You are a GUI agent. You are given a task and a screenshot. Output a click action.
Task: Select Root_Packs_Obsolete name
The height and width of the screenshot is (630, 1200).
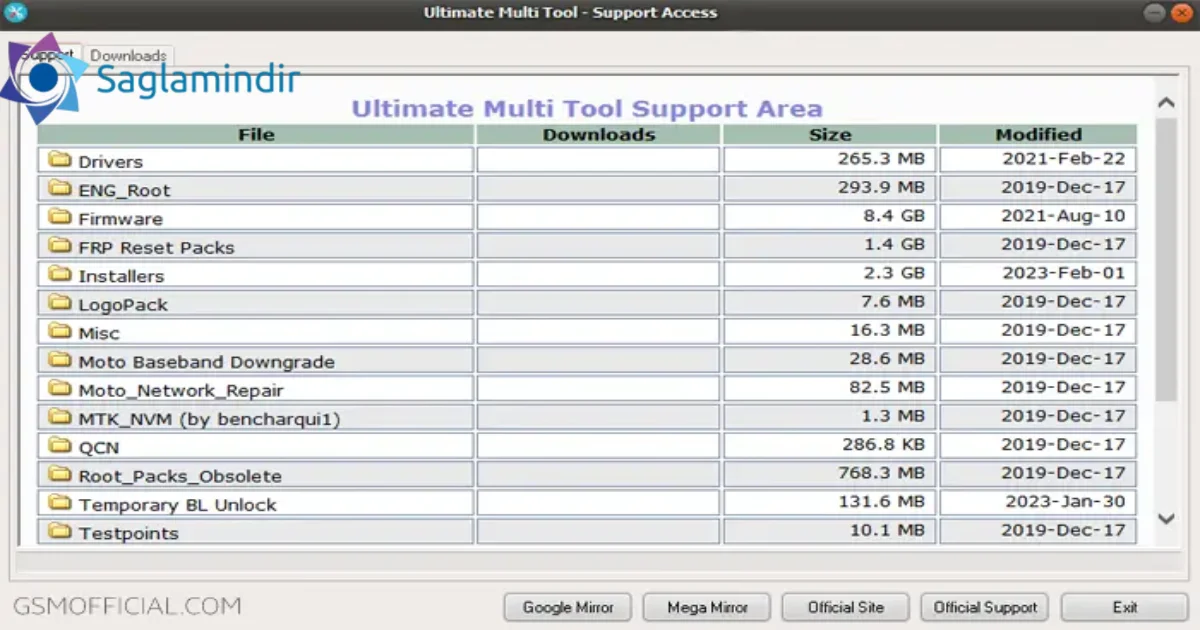(180, 475)
